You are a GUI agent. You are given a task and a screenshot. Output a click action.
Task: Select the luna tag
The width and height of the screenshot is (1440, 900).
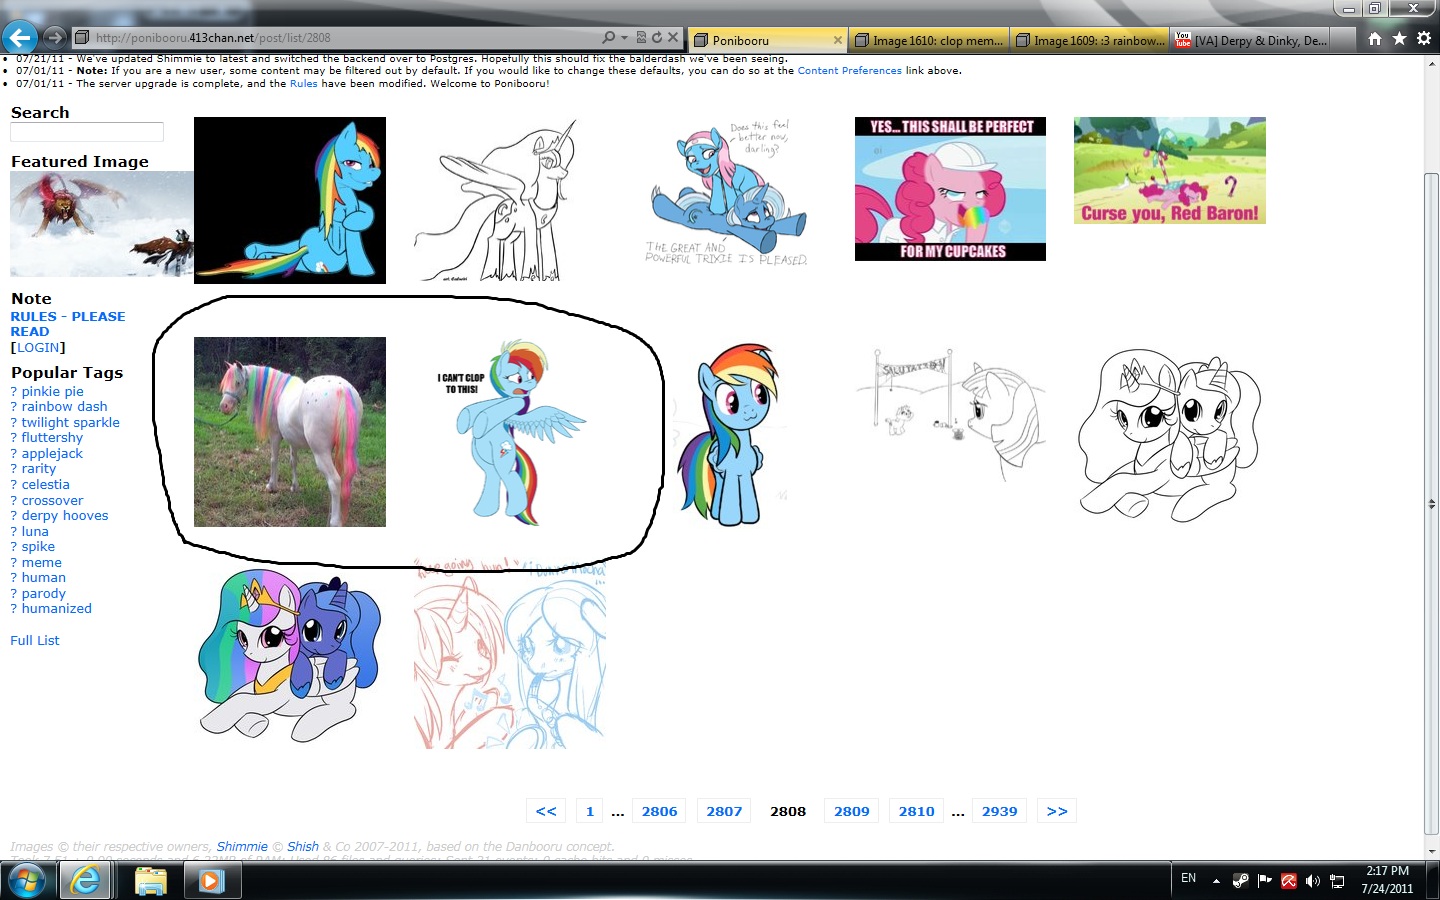click(x=35, y=532)
